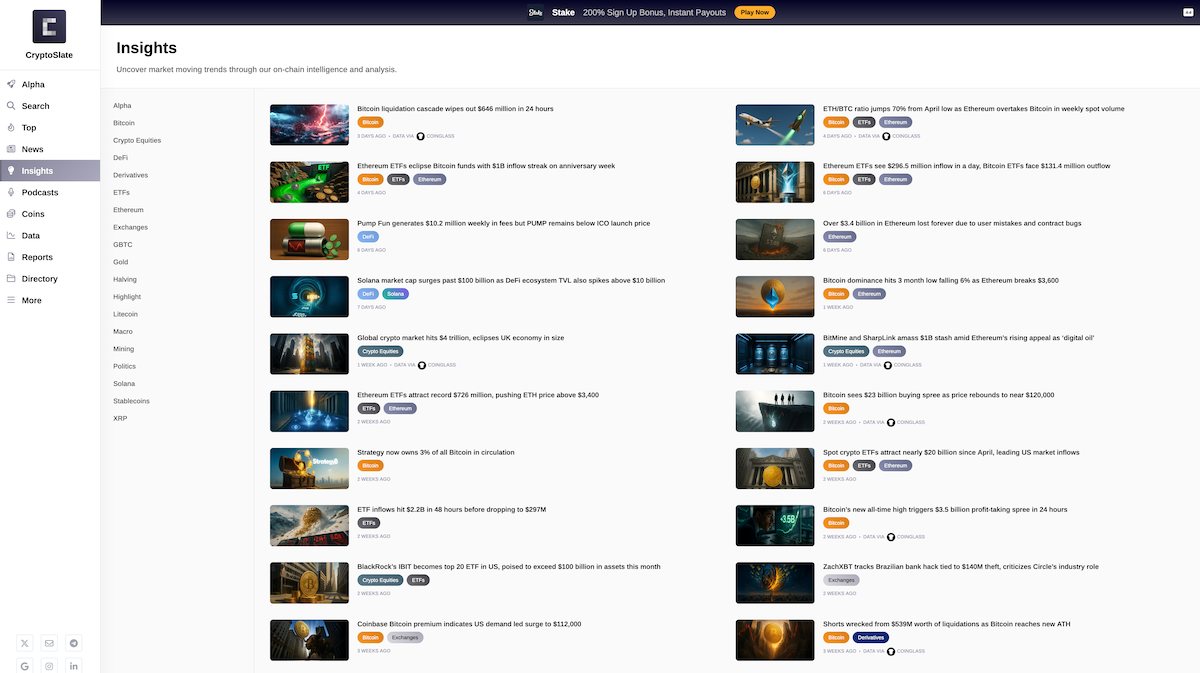
Task: Click Bitcoin tag under Strategy now owns 3% article
Action: pyautogui.click(x=370, y=466)
